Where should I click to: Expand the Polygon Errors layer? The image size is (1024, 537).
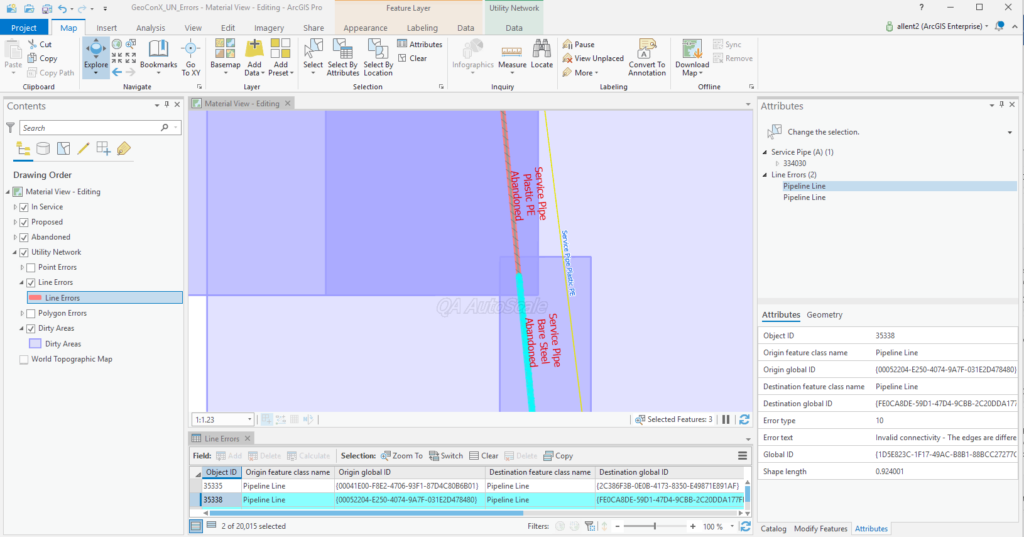point(22,314)
